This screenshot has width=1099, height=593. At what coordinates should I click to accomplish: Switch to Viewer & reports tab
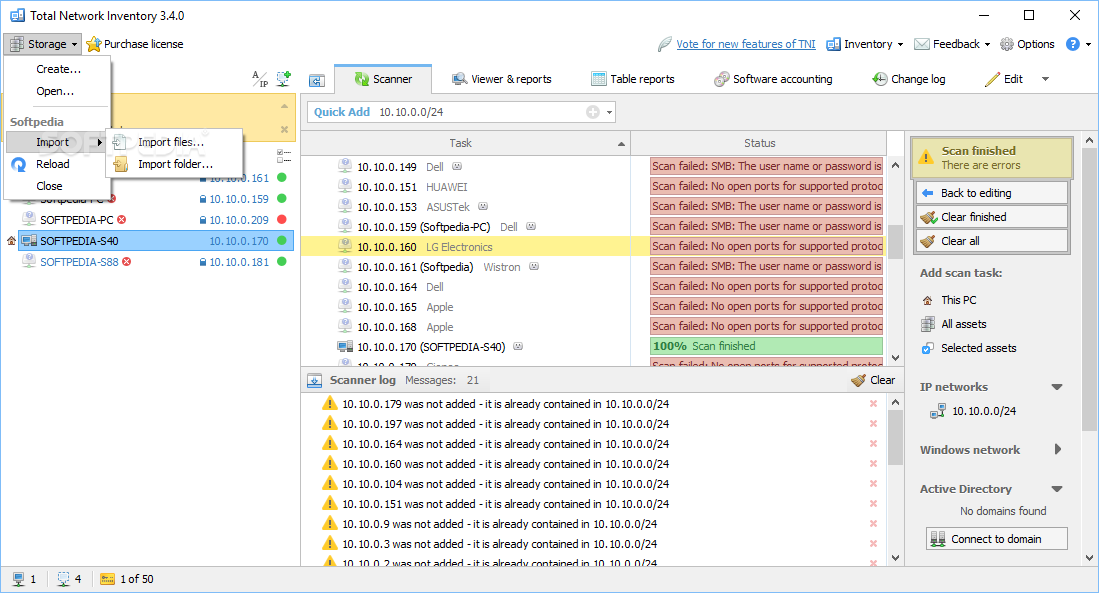(x=502, y=79)
